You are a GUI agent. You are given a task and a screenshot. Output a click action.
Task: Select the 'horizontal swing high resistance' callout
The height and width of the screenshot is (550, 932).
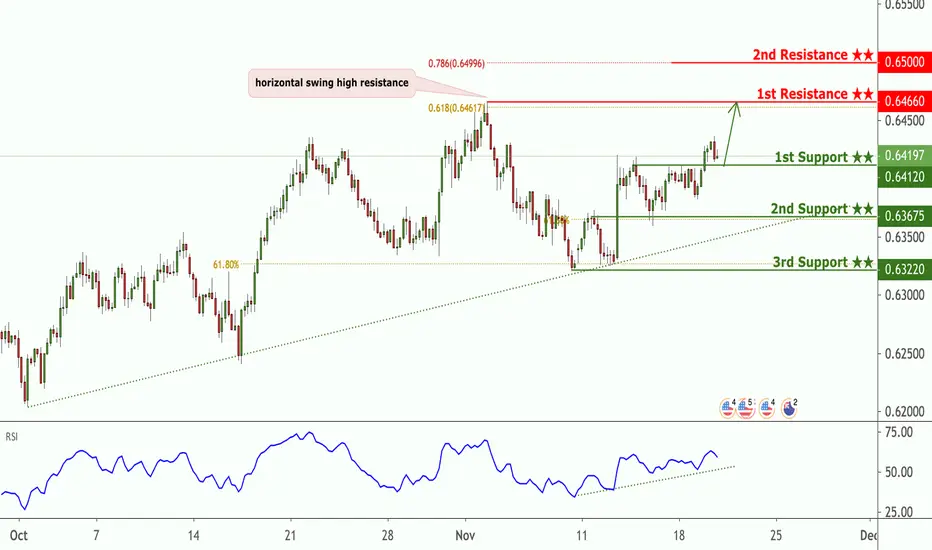coord(332,83)
